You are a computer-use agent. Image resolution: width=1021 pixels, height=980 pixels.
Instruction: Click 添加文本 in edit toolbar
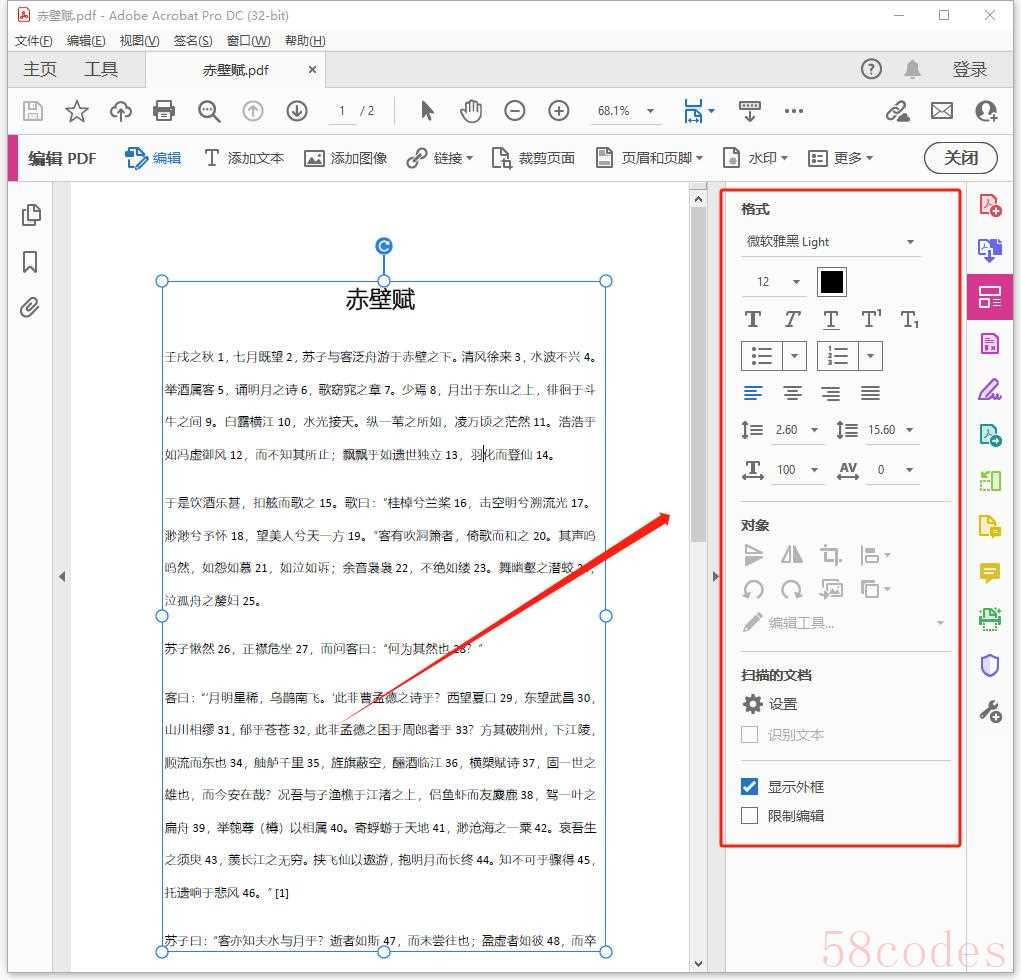pos(244,158)
